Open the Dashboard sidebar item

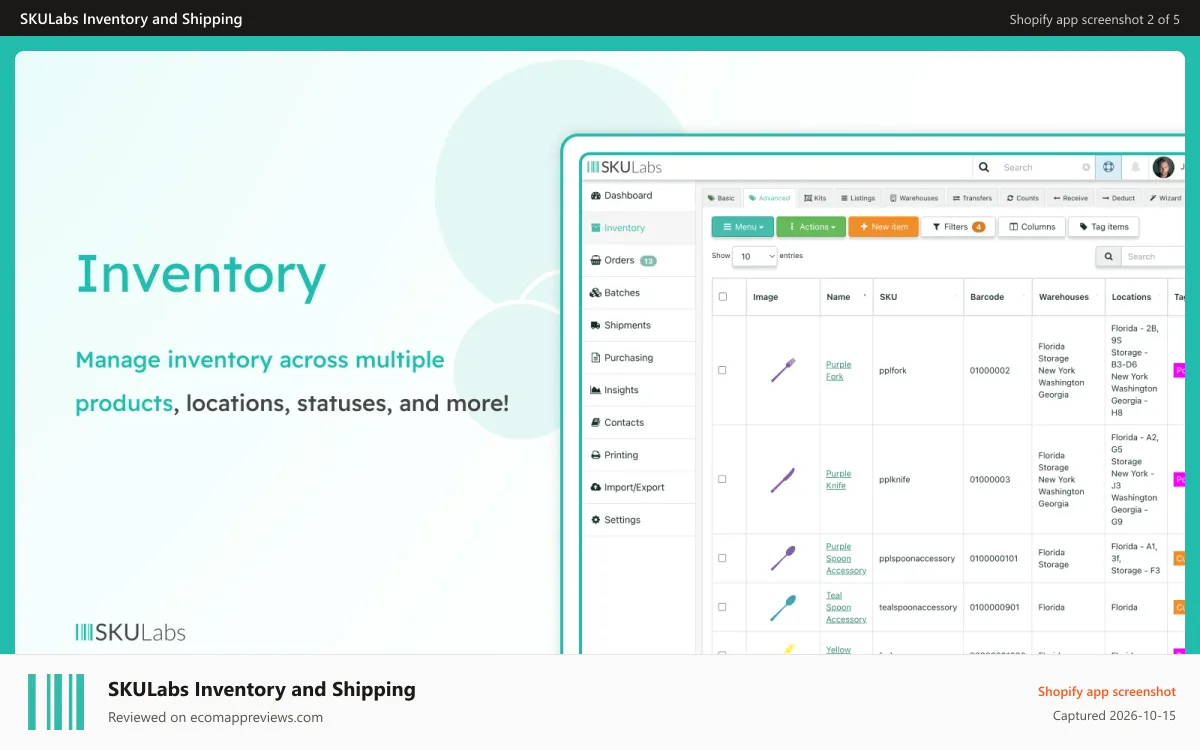[639, 195]
